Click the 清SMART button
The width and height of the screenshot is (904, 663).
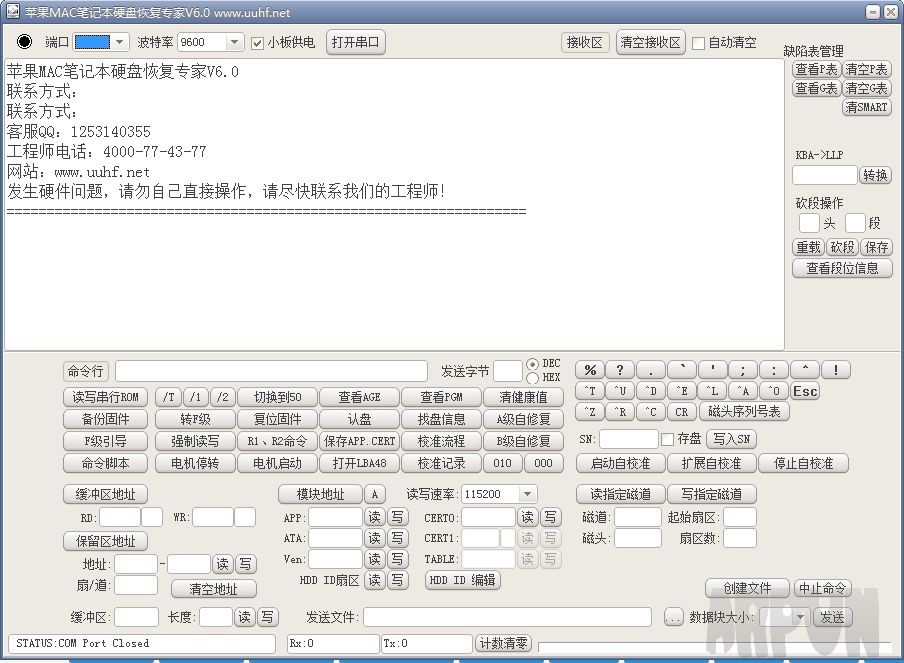coord(866,107)
